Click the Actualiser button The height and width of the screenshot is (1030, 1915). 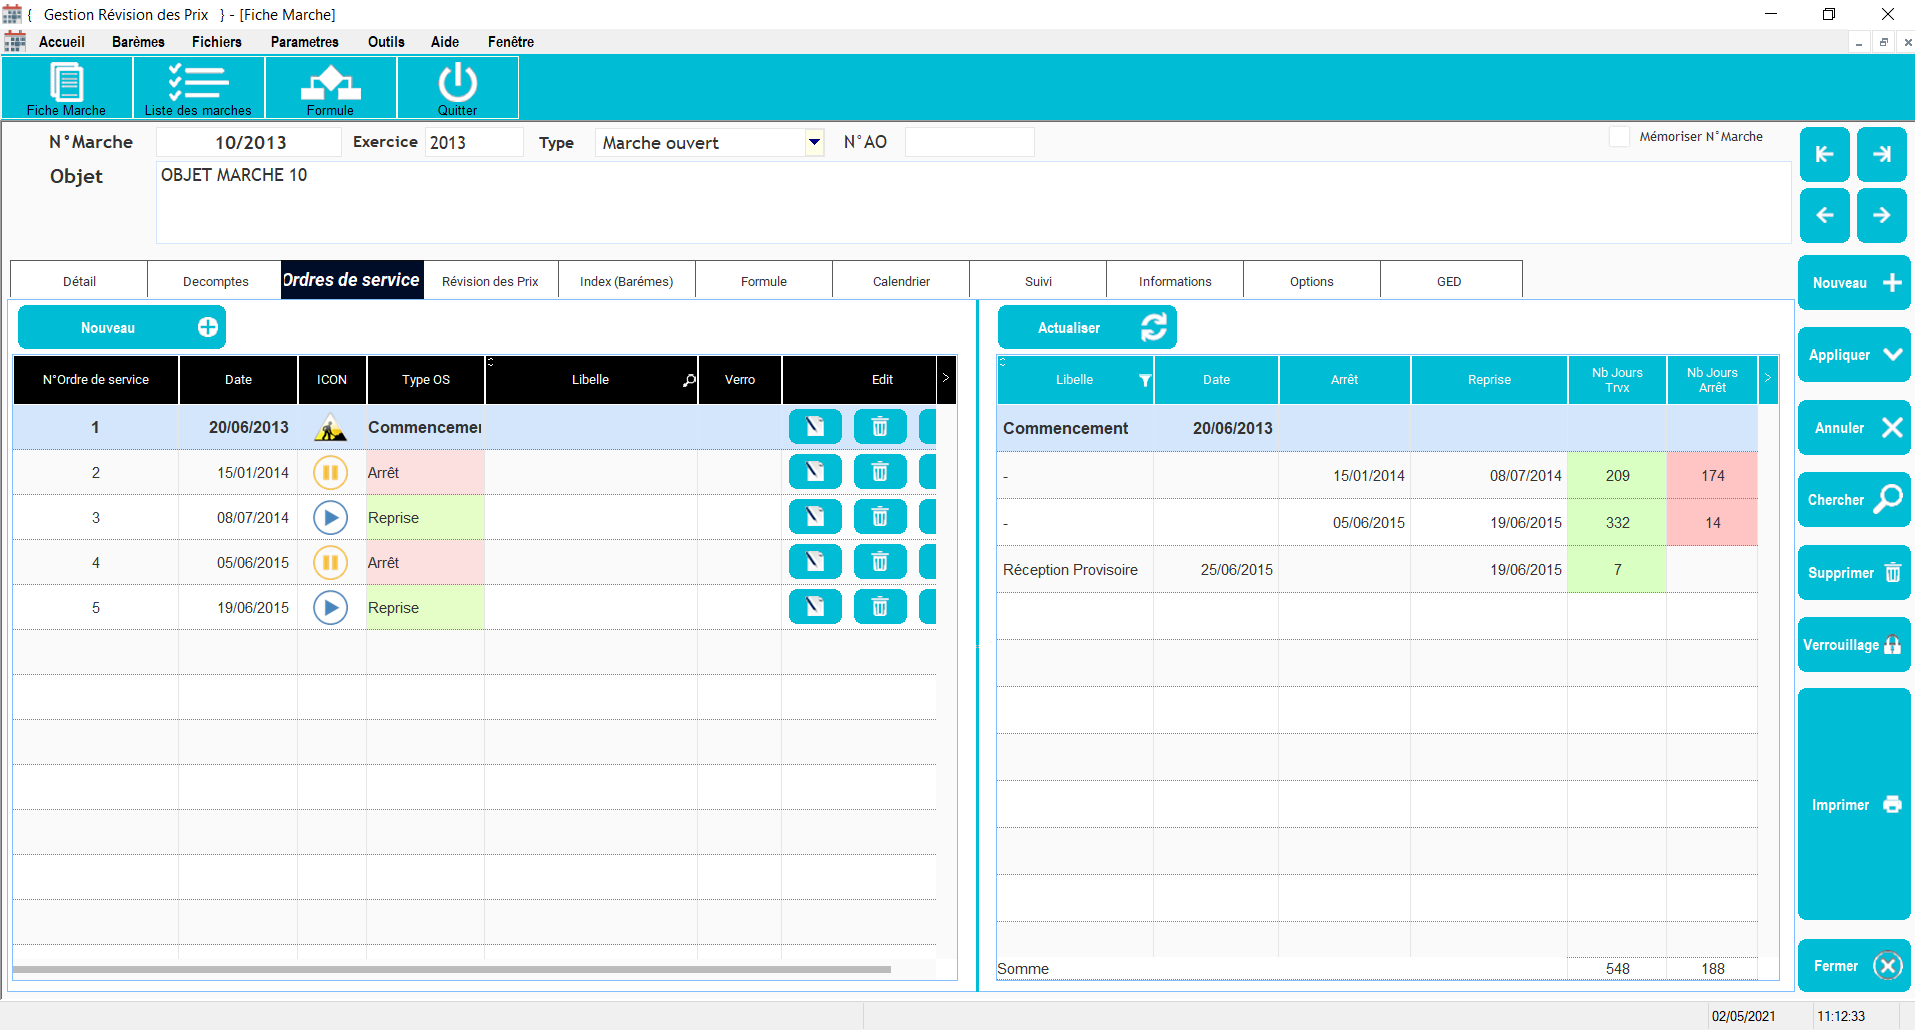click(1087, 328)
